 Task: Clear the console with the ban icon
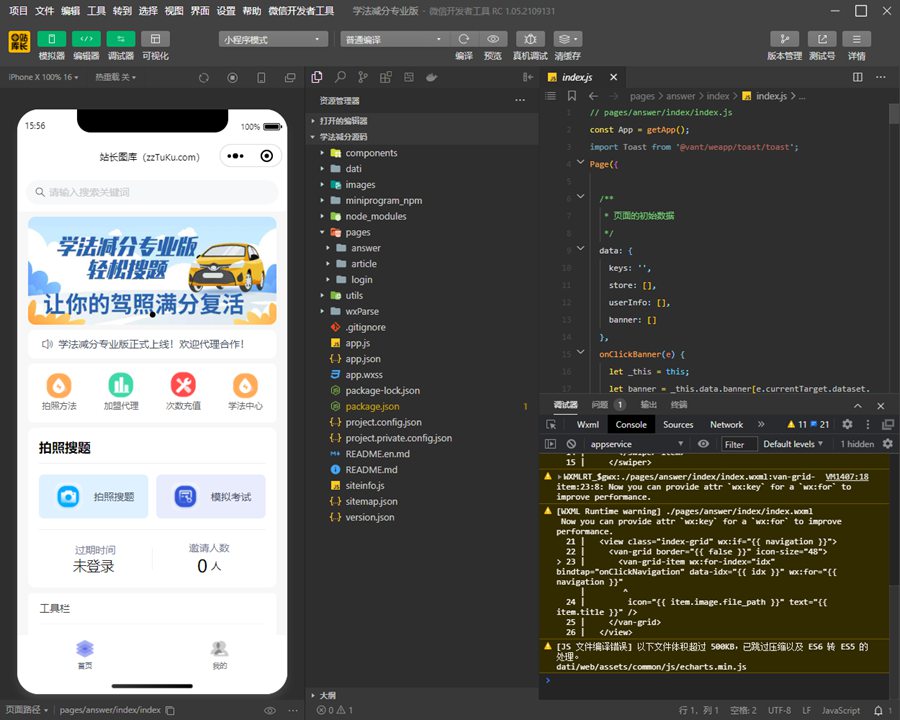point(571,444)
